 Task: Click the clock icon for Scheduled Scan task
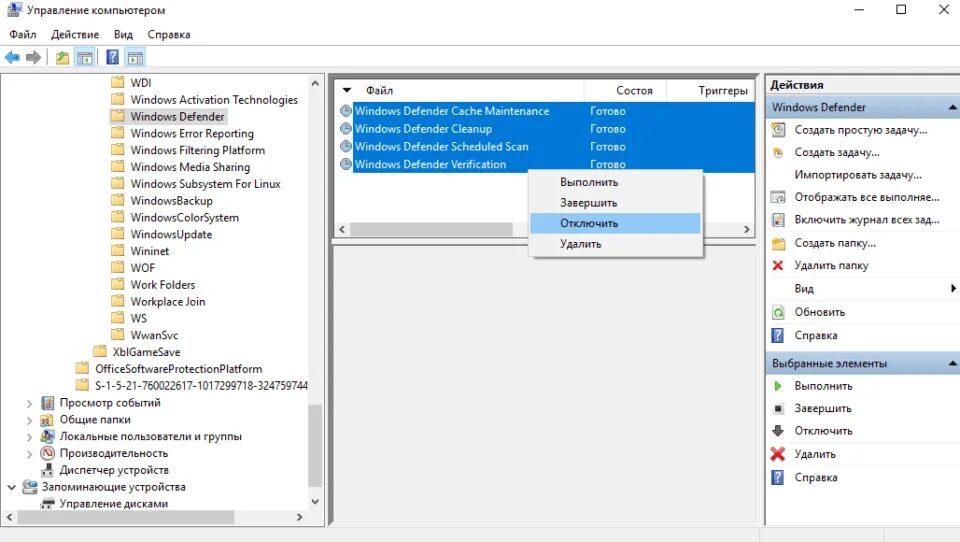click(346, 146)
